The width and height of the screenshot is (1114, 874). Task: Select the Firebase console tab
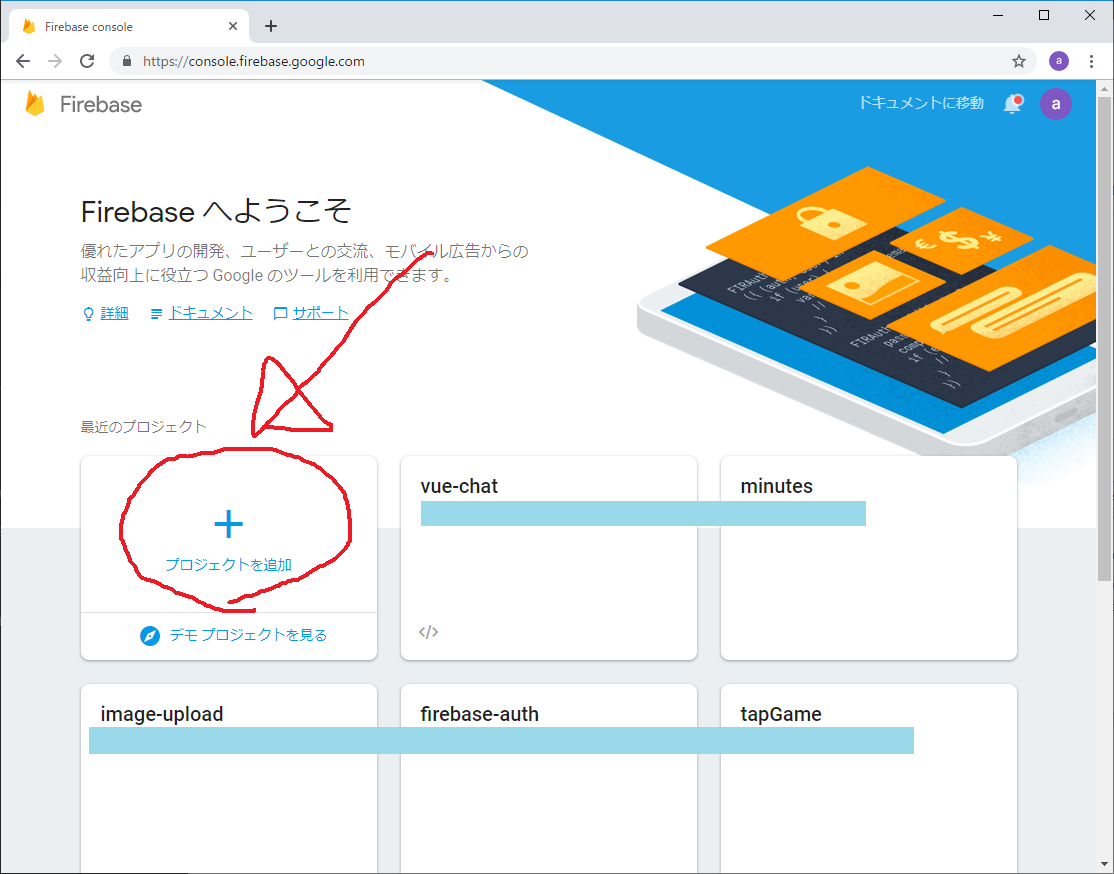129,26
